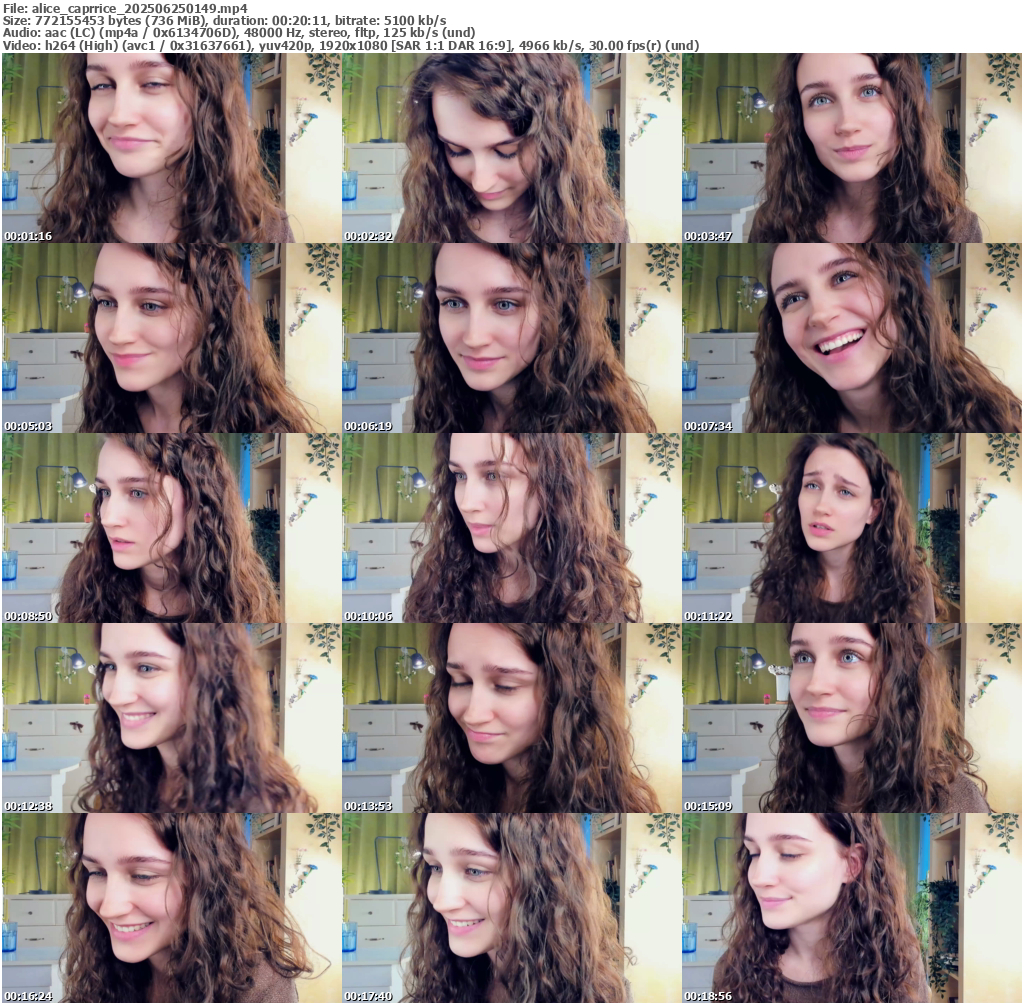Select the thumbnail stamped 00:10:06

click(x=511, y=528)
